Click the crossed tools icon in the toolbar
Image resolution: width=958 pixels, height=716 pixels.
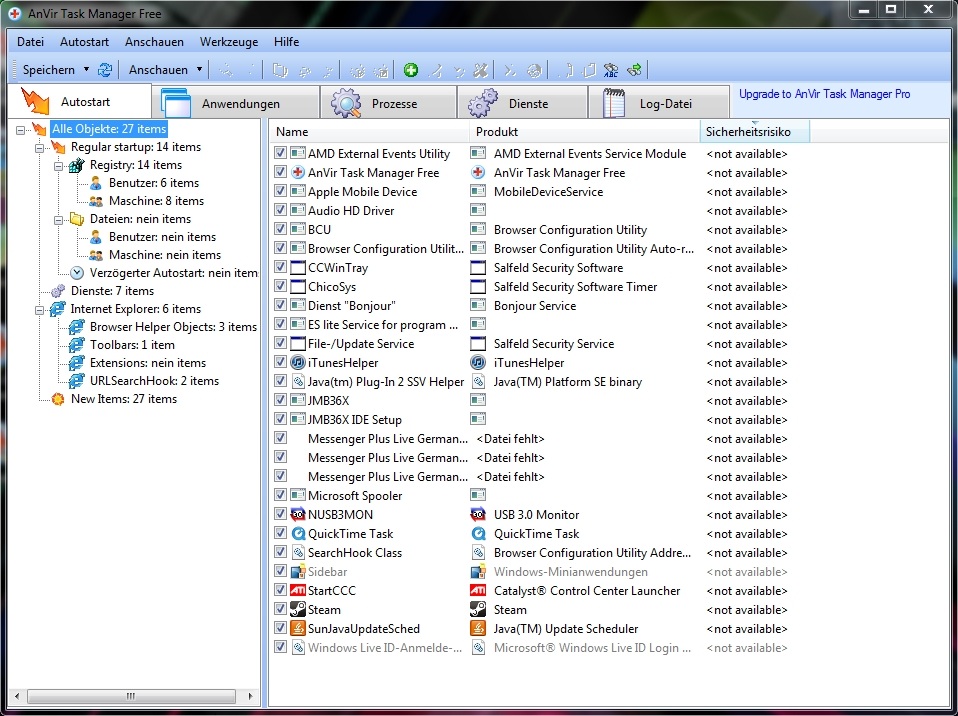[x=481, y=70]
